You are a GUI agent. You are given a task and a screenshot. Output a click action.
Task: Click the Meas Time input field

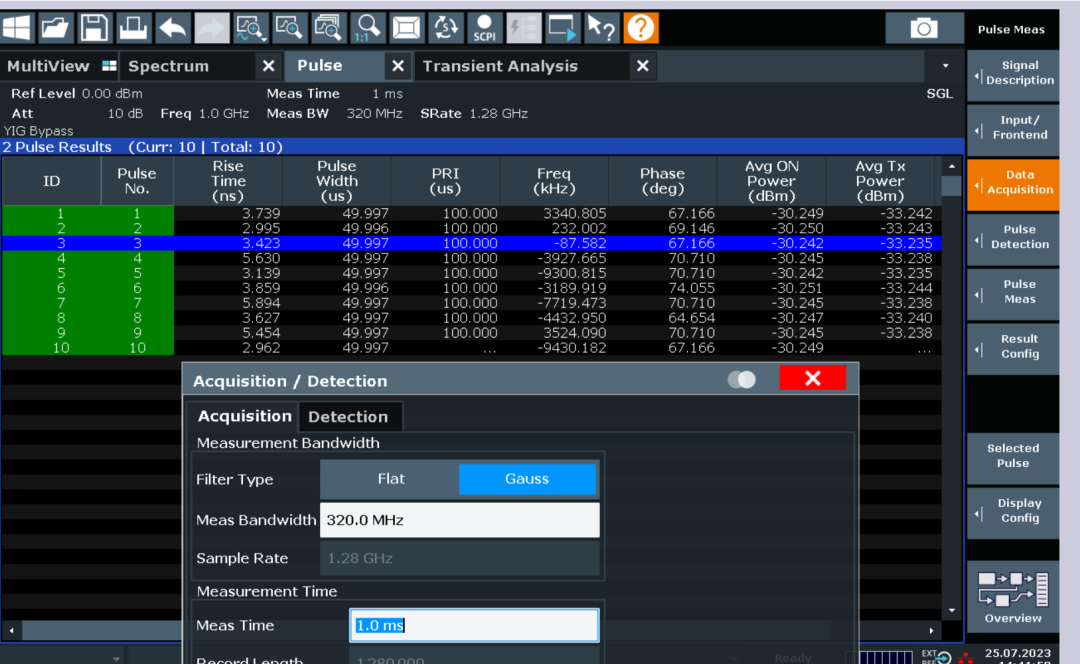pyautogui.click(x=474, y=625)
